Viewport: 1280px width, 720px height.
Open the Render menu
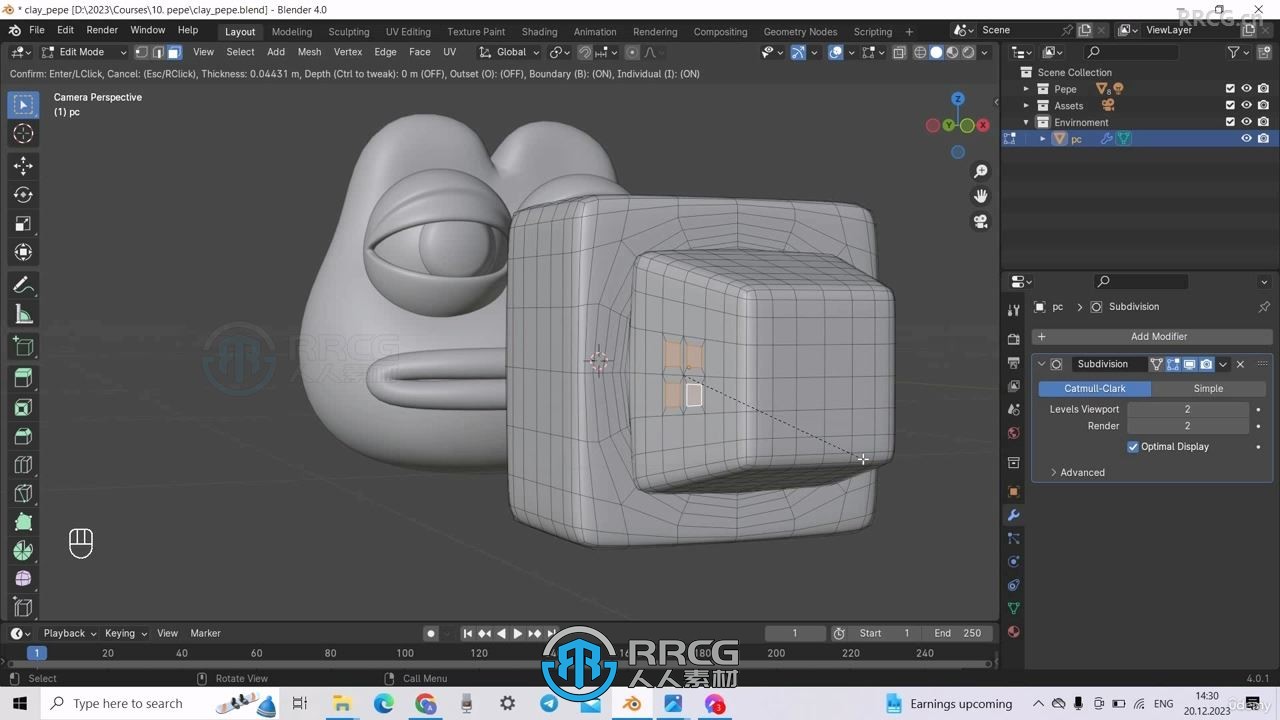coord(102,30)
